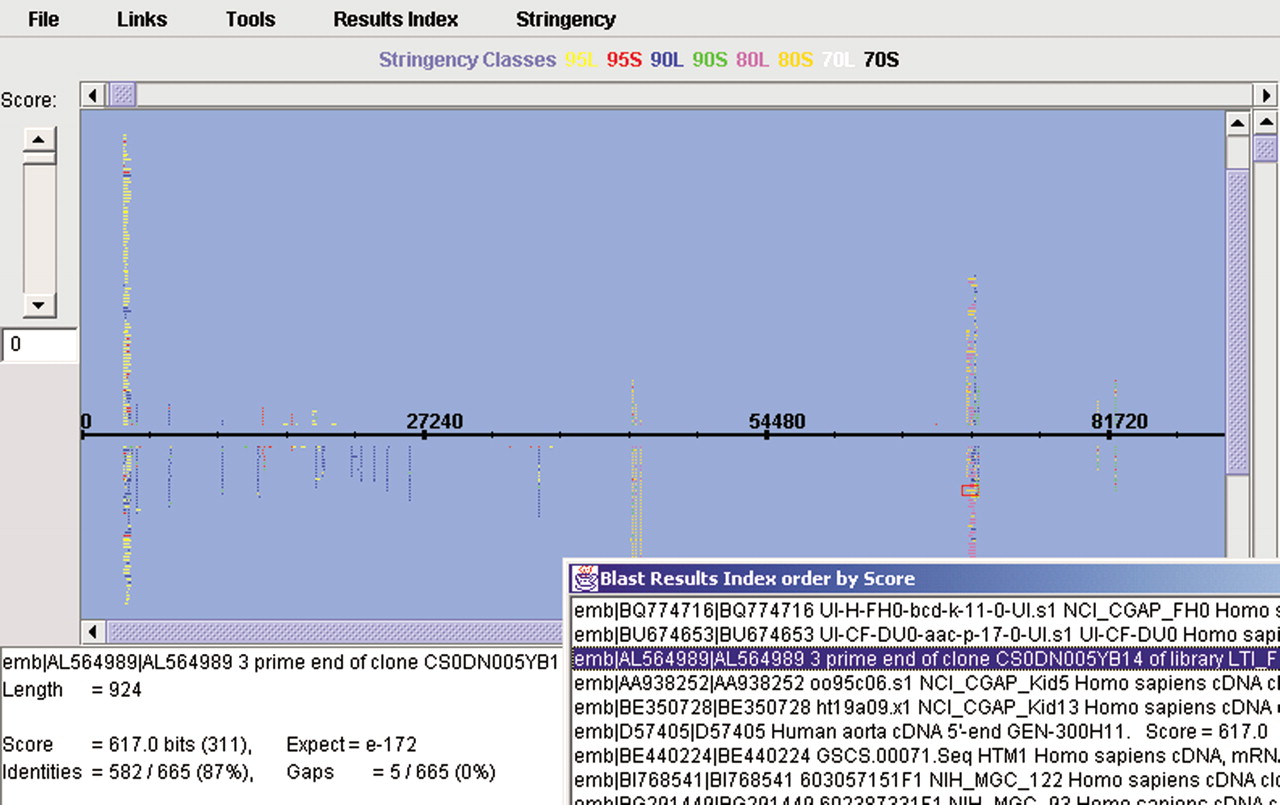Select the 90S green stringency class label

pos(709,60)
